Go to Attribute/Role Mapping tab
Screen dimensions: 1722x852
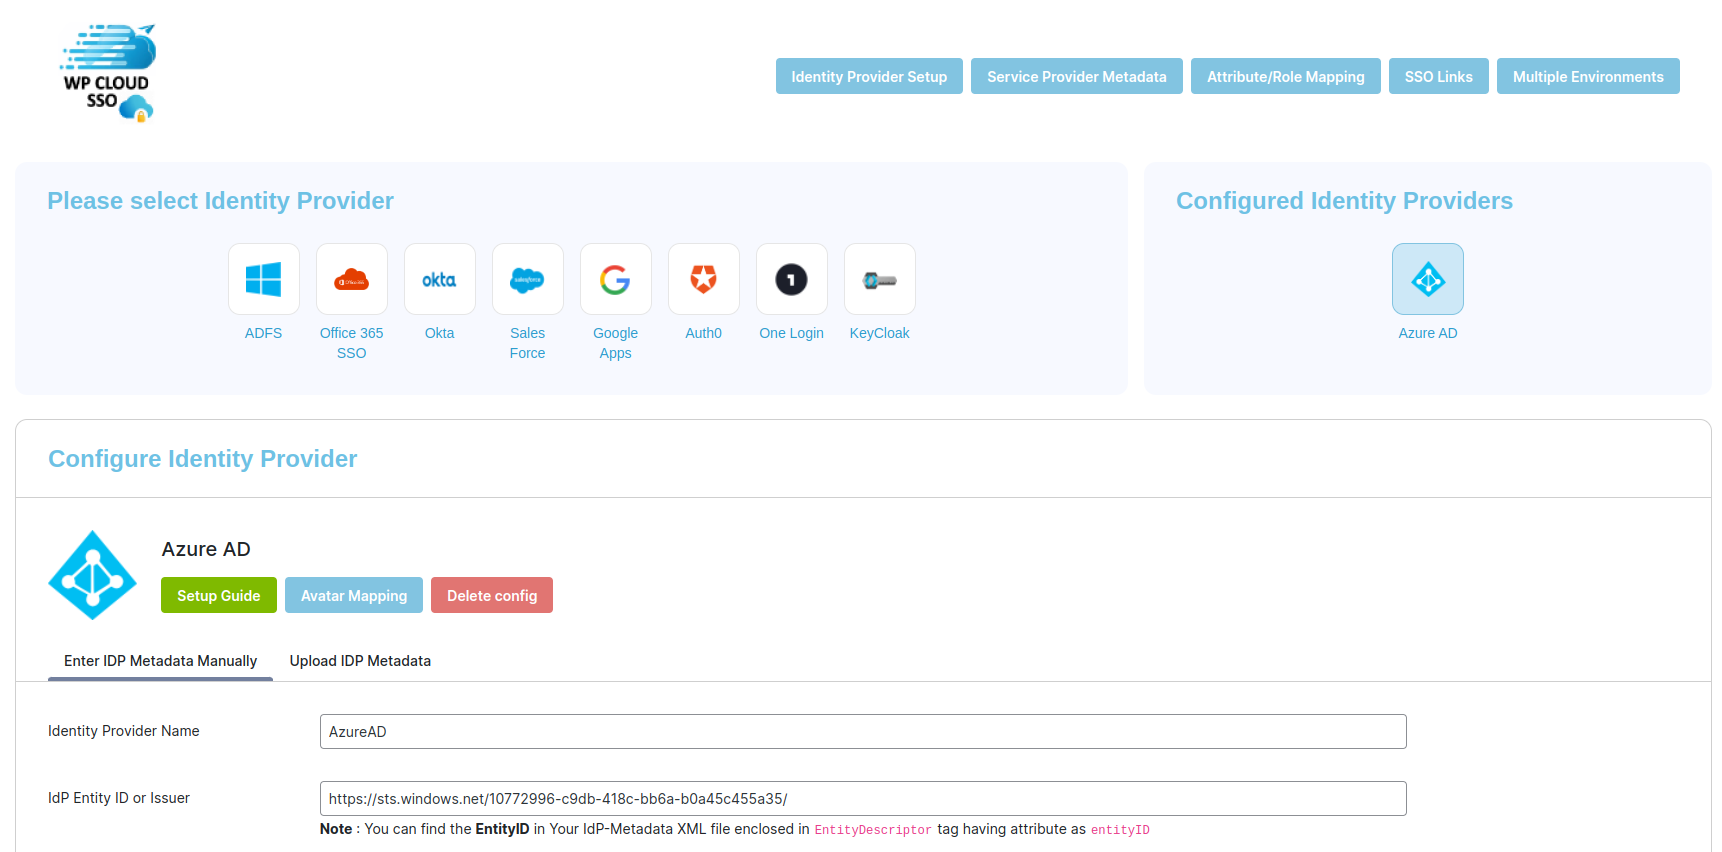tap(1286, 76)
